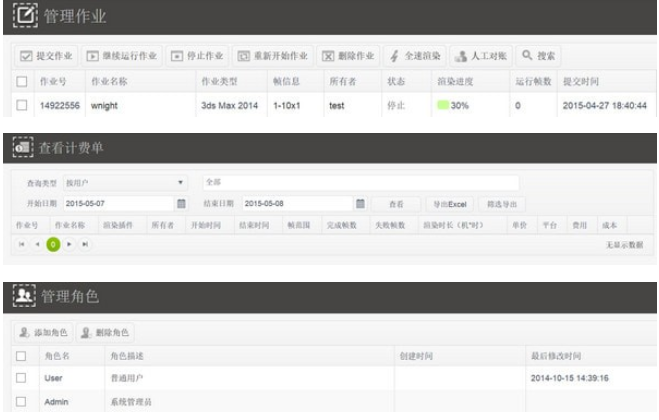Click the 查看计费单 header billing icon
Image resolution: width=659 pixels, height=420 pixels.
click(23, 147)
